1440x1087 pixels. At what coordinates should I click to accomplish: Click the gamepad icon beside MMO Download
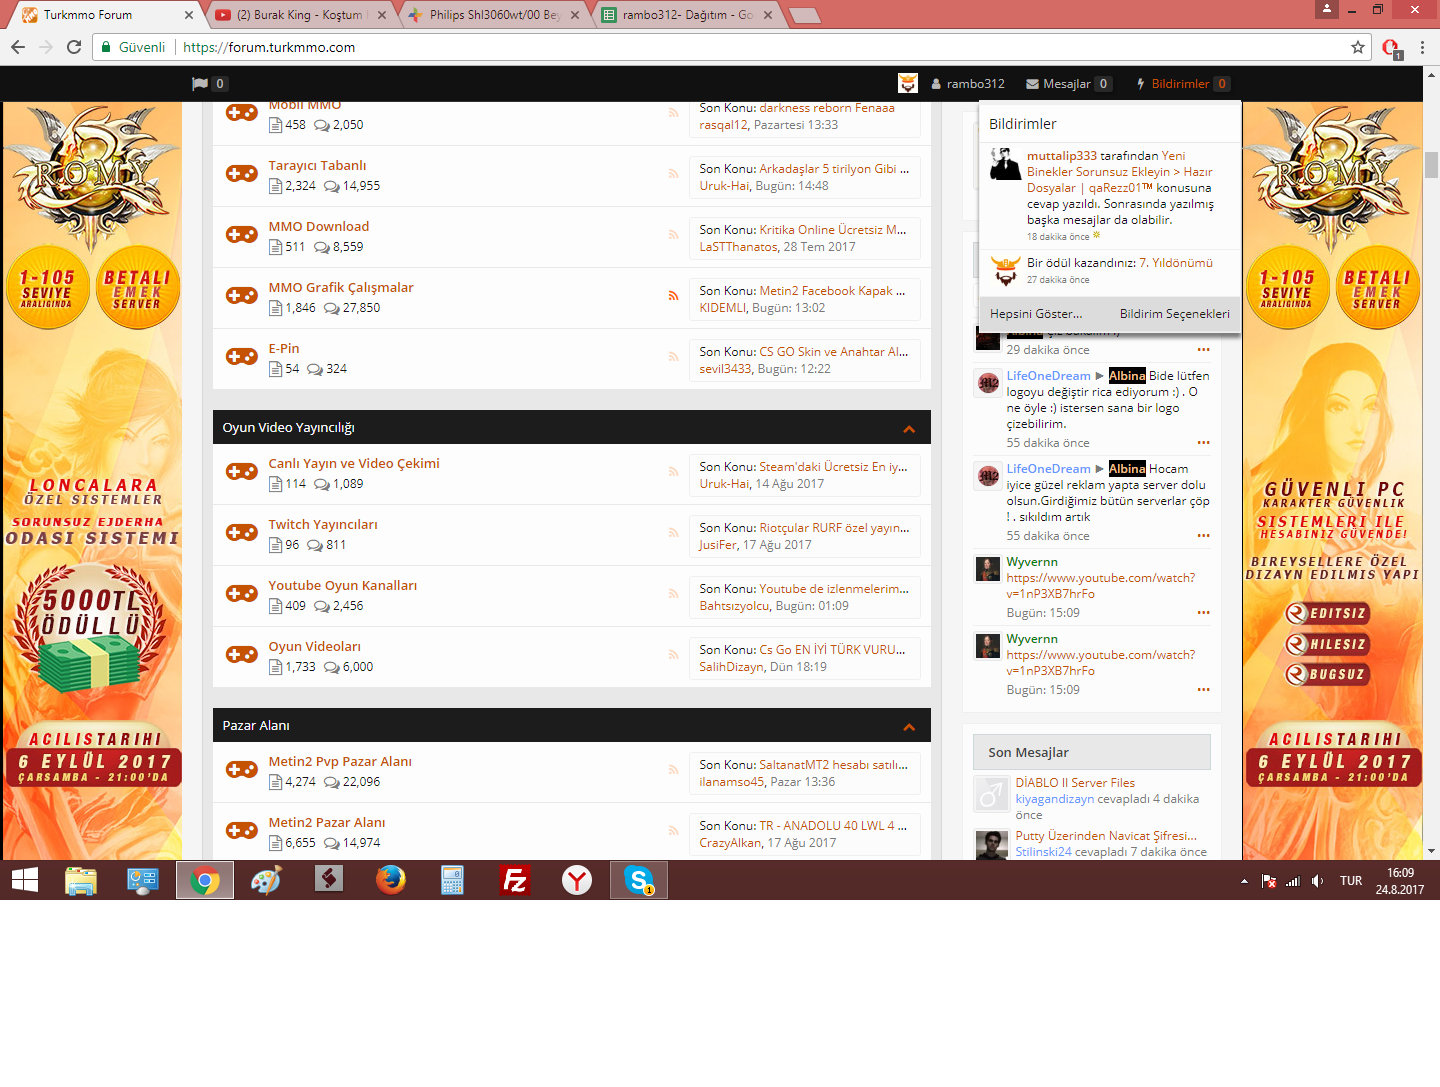click(241, 235)
